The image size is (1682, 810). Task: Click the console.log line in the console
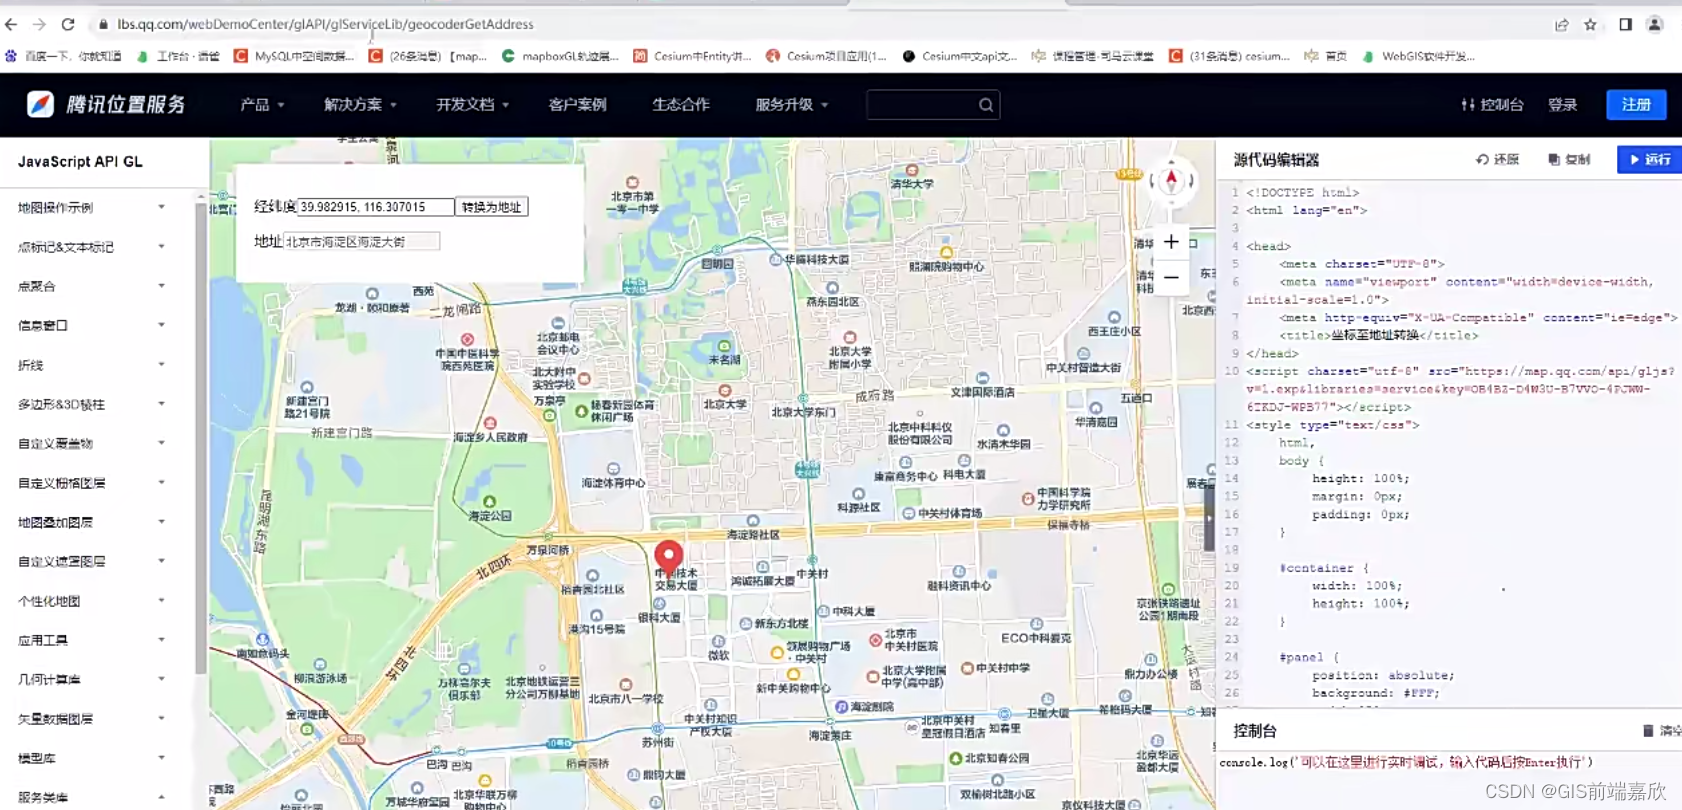pos(1406,763)
